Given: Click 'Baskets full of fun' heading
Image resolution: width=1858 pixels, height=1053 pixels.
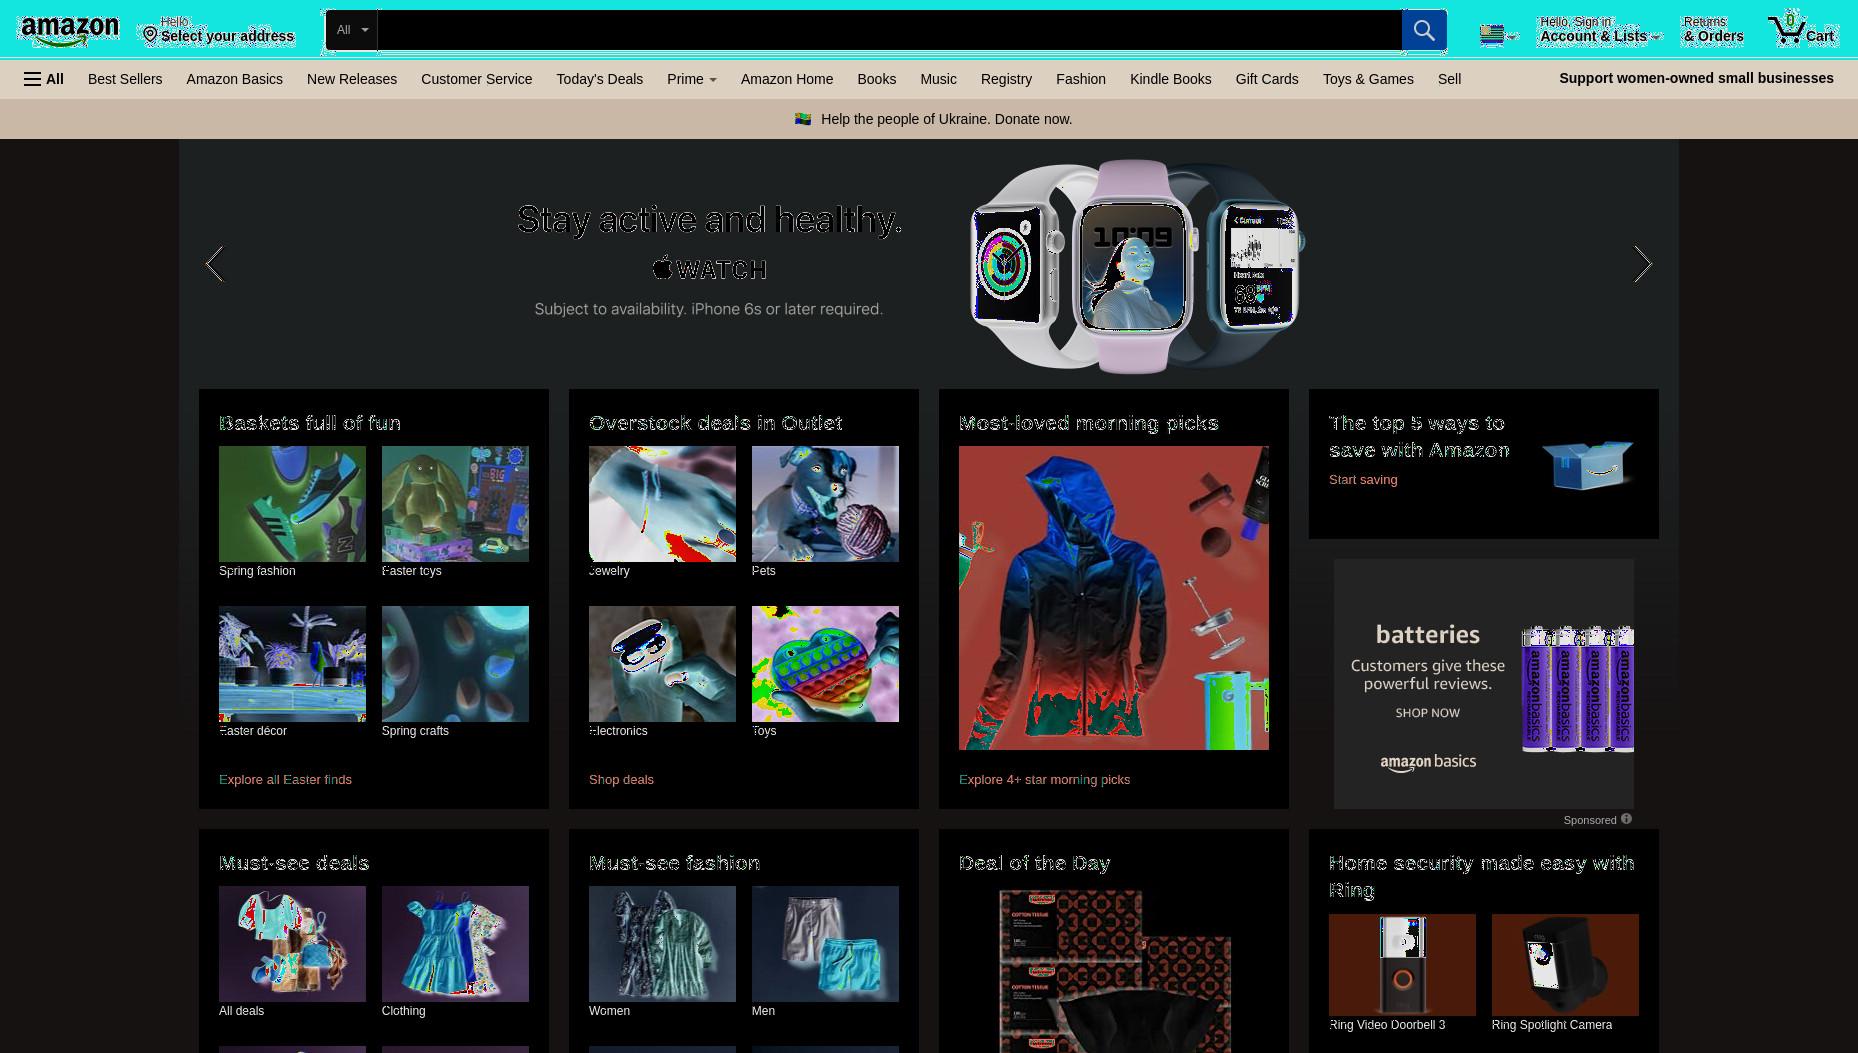Looking at the screenshot, I should point(310,423).
